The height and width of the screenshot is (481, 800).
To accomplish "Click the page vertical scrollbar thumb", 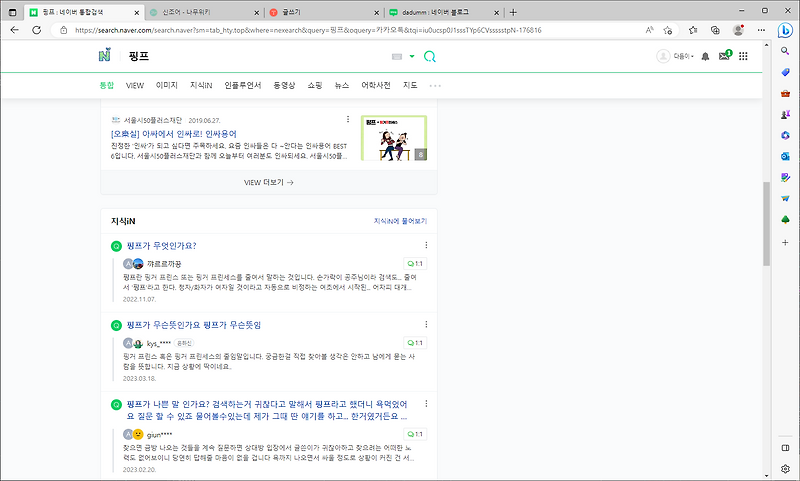I will click(766, 223).
